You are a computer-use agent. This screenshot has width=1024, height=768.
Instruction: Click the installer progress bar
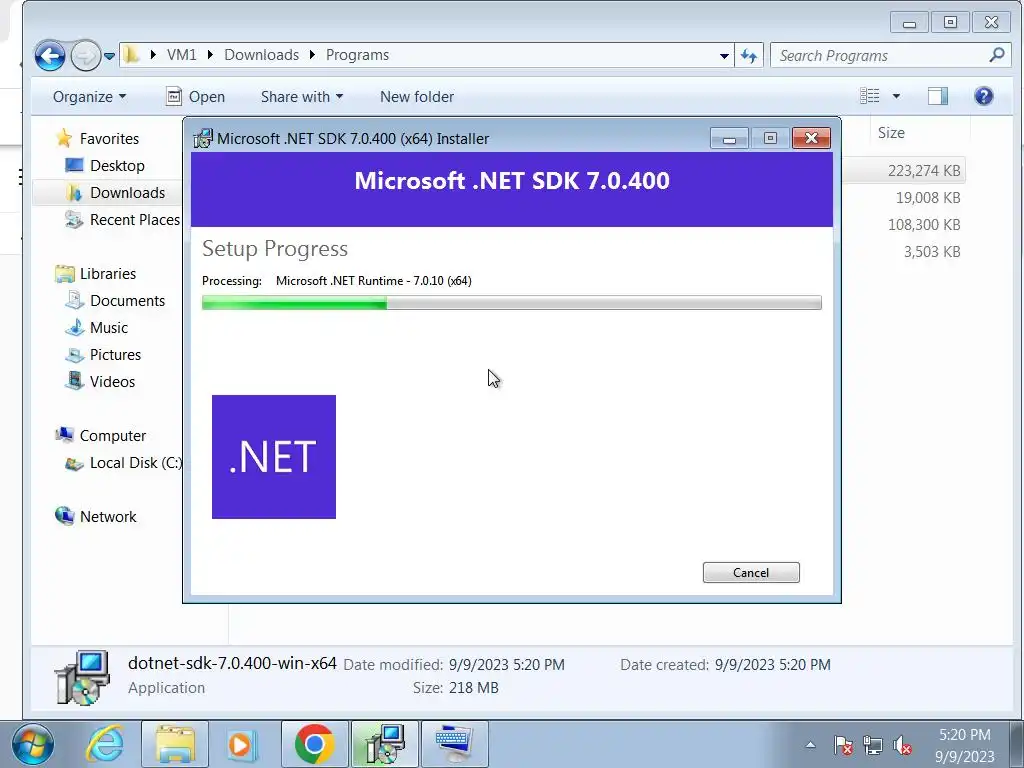[511, 302]
